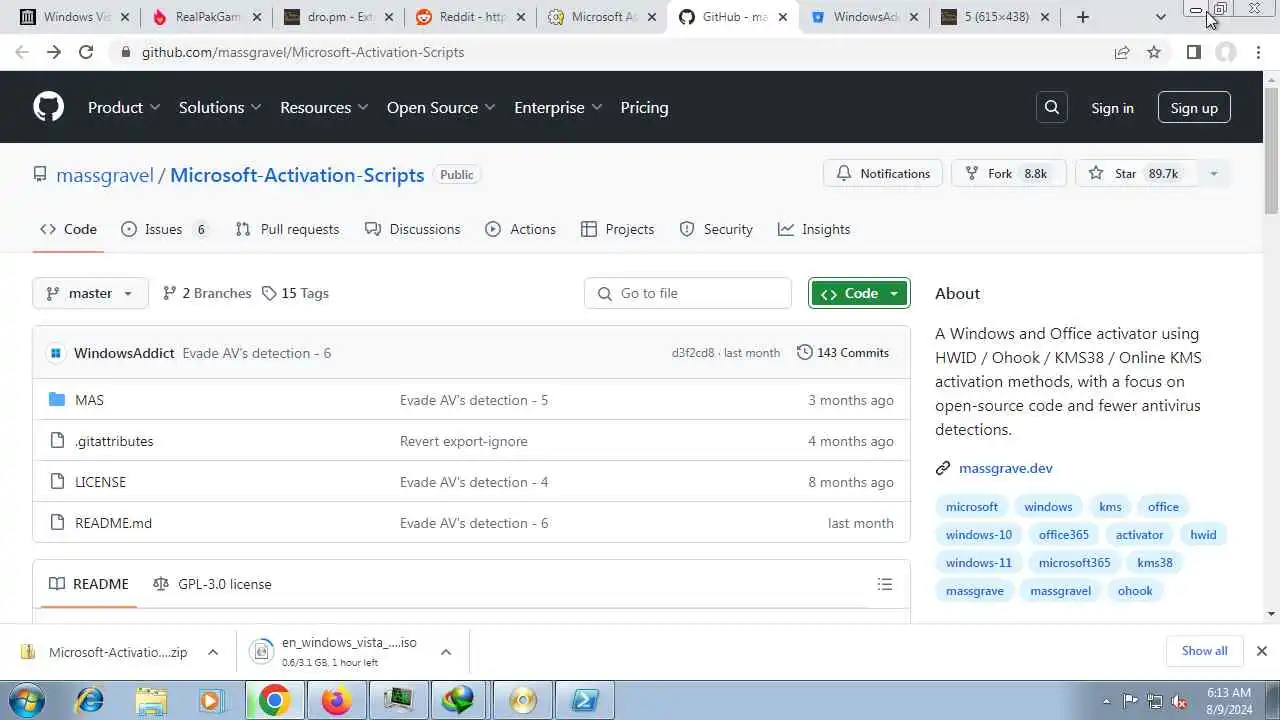1280x720 pixels.
Task: View 143 Commits history
Action: pos(842,353)
